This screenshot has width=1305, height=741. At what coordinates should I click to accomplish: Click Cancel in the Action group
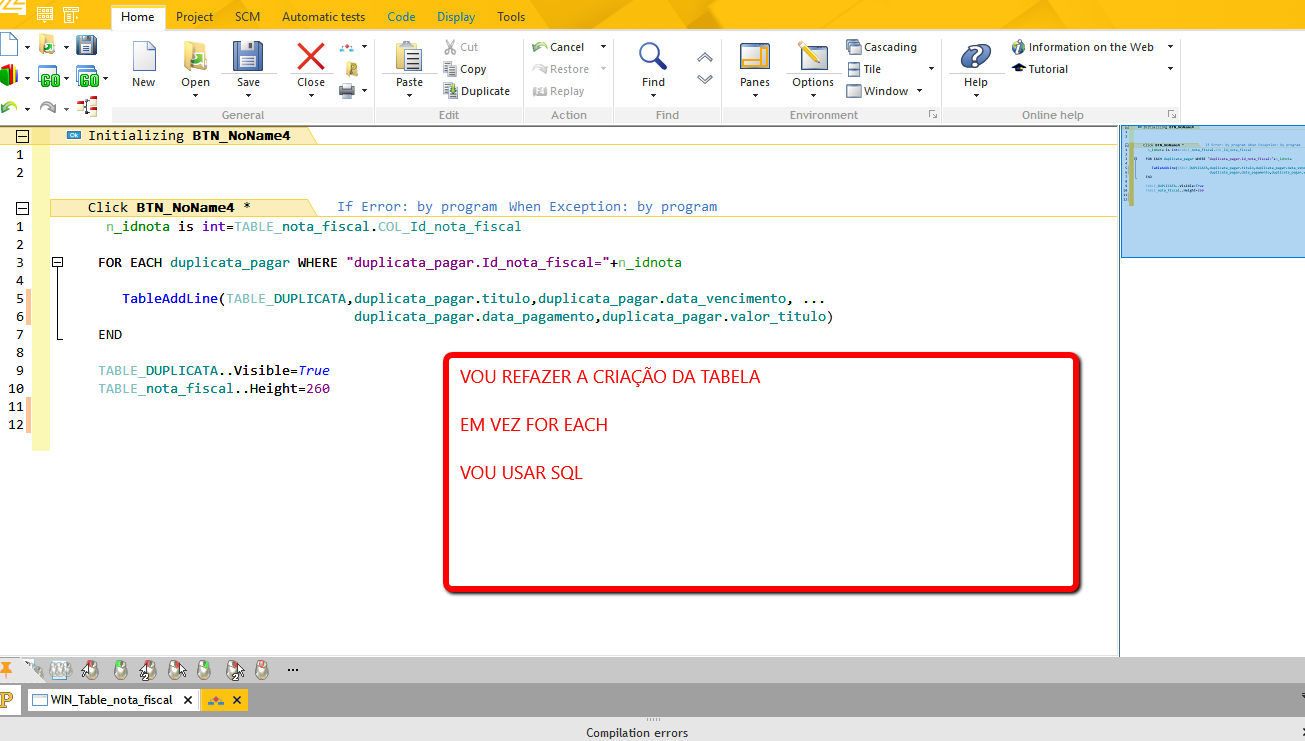click(565, 46)
